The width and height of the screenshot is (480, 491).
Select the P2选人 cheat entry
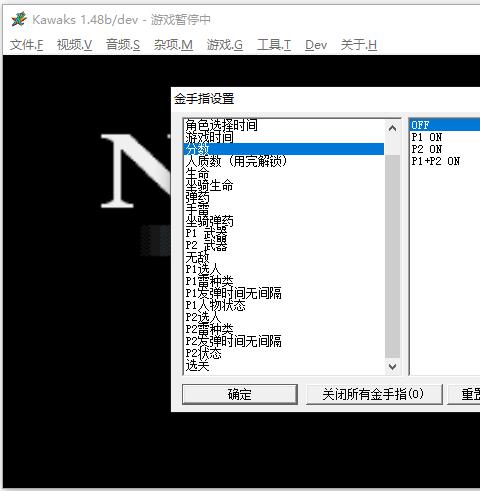coord(284,317)
